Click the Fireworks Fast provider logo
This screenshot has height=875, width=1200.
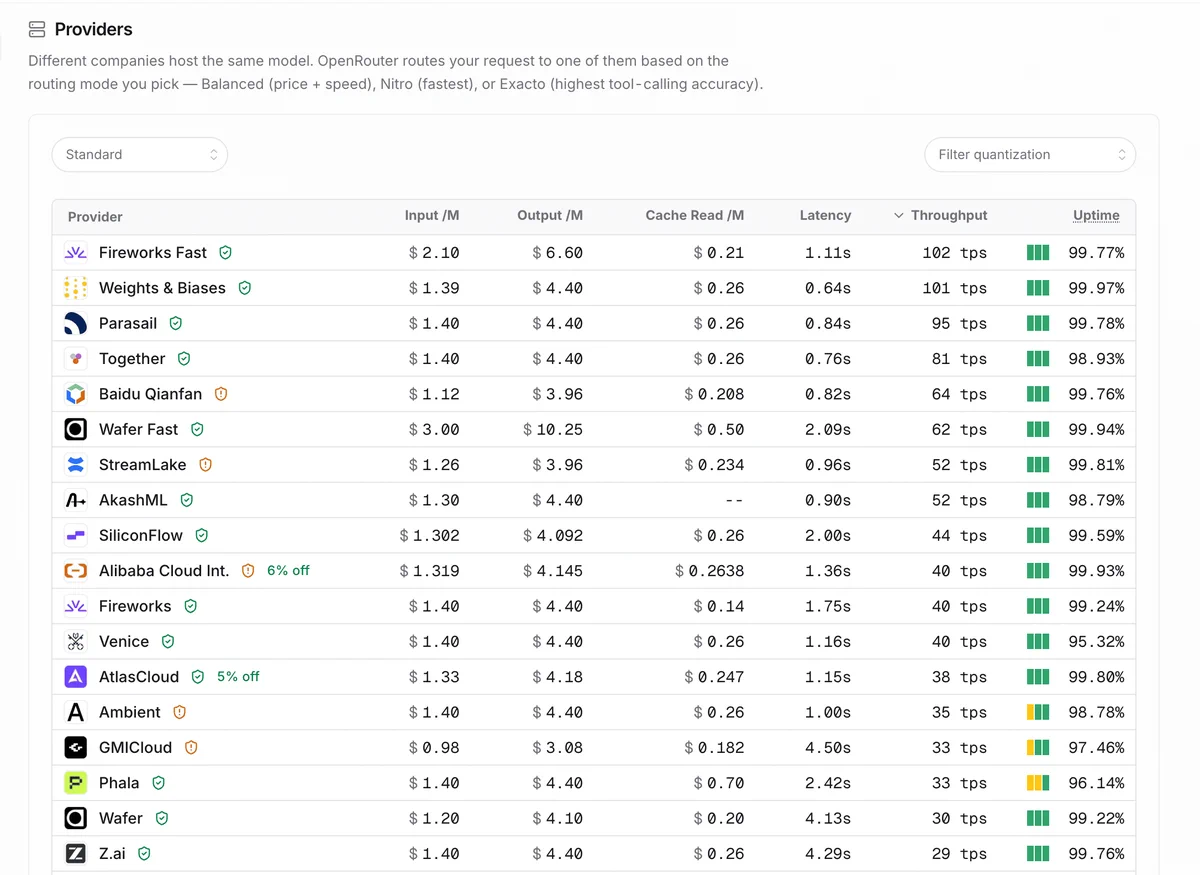click(76, 253)
